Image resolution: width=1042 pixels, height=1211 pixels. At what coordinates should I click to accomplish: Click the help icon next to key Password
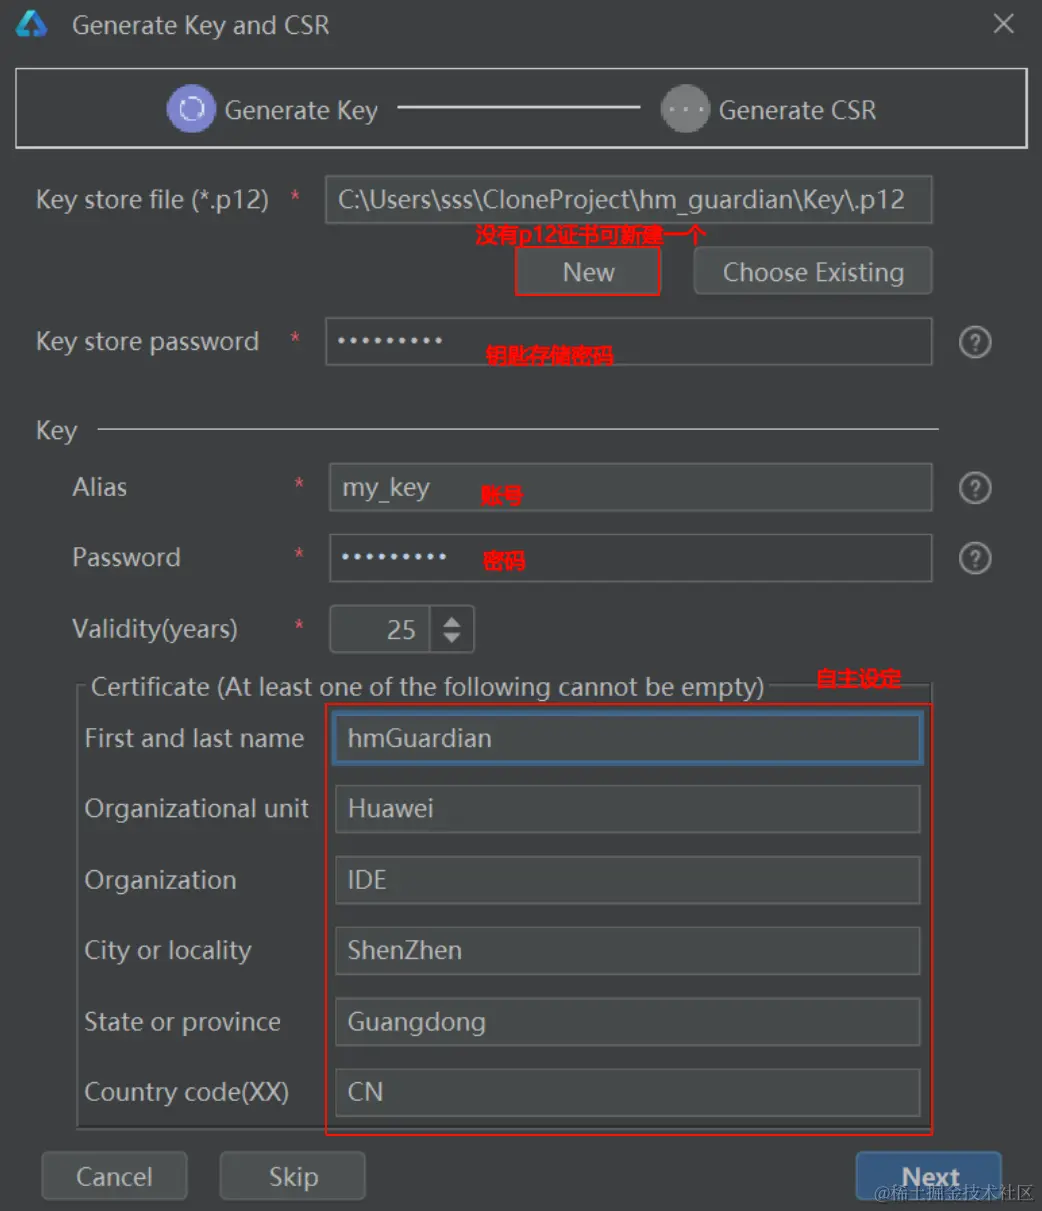tap(974, 558)
